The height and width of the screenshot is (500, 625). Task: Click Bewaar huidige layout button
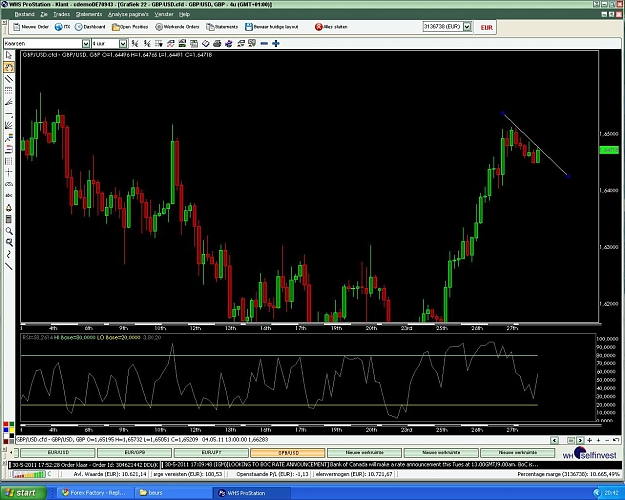[x=271, y=27]
